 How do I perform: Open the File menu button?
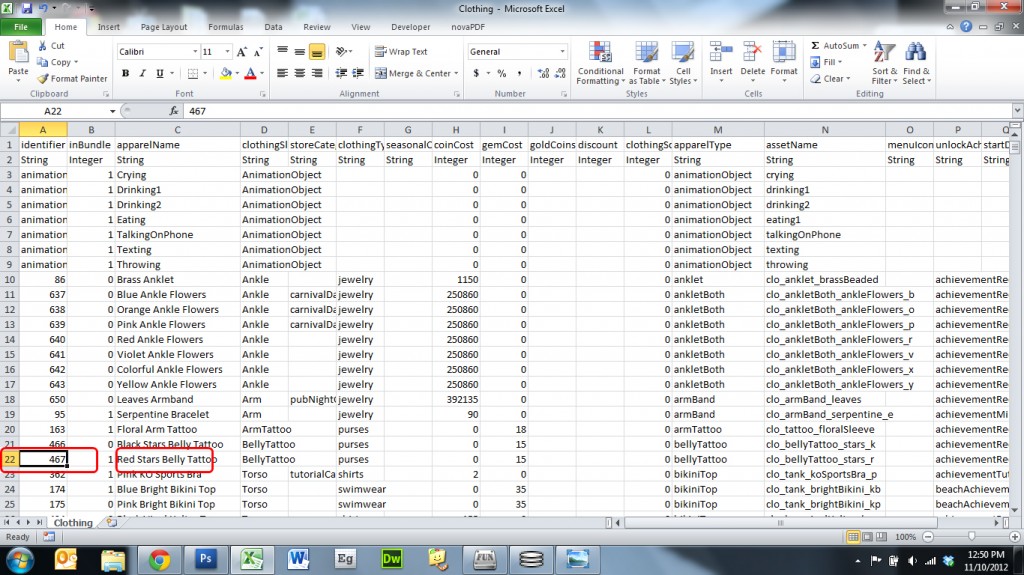pos(20,27)
